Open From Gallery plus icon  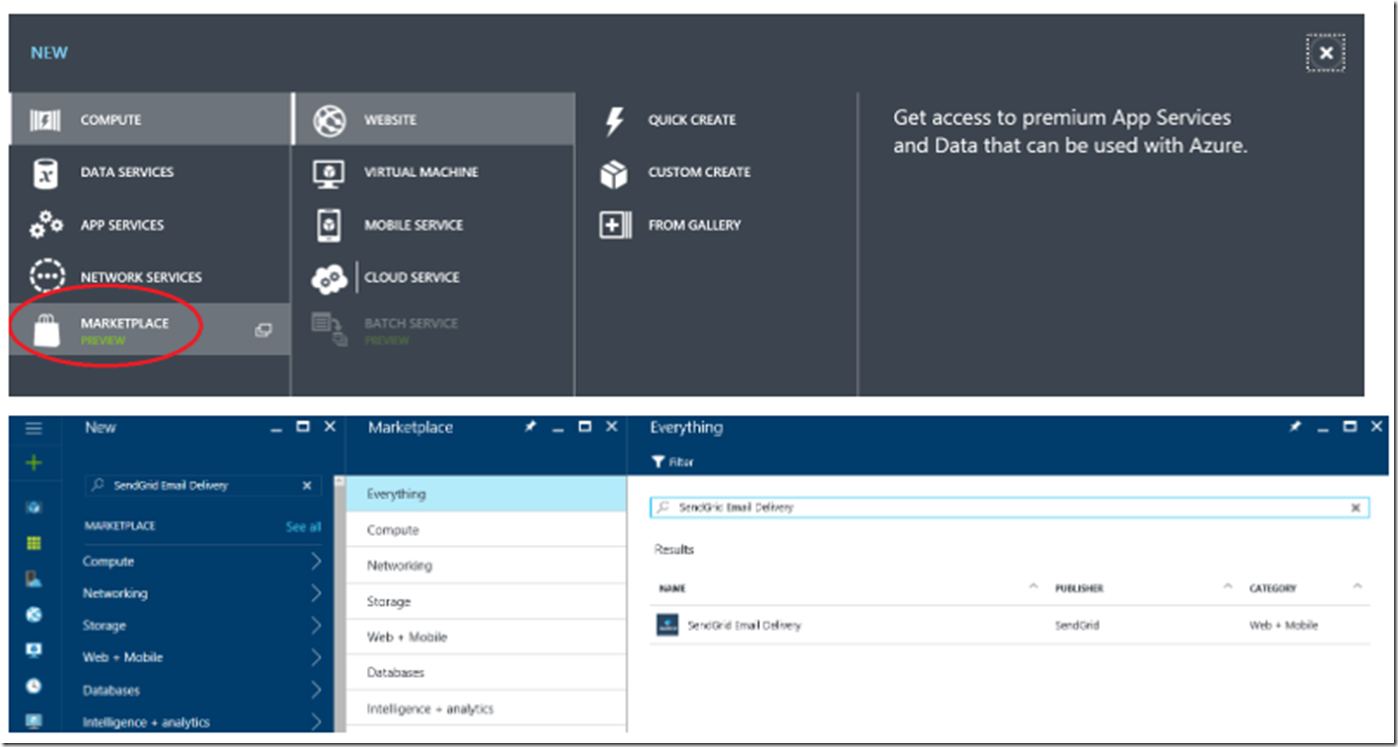pyautogui.click(x=614, y=225)
